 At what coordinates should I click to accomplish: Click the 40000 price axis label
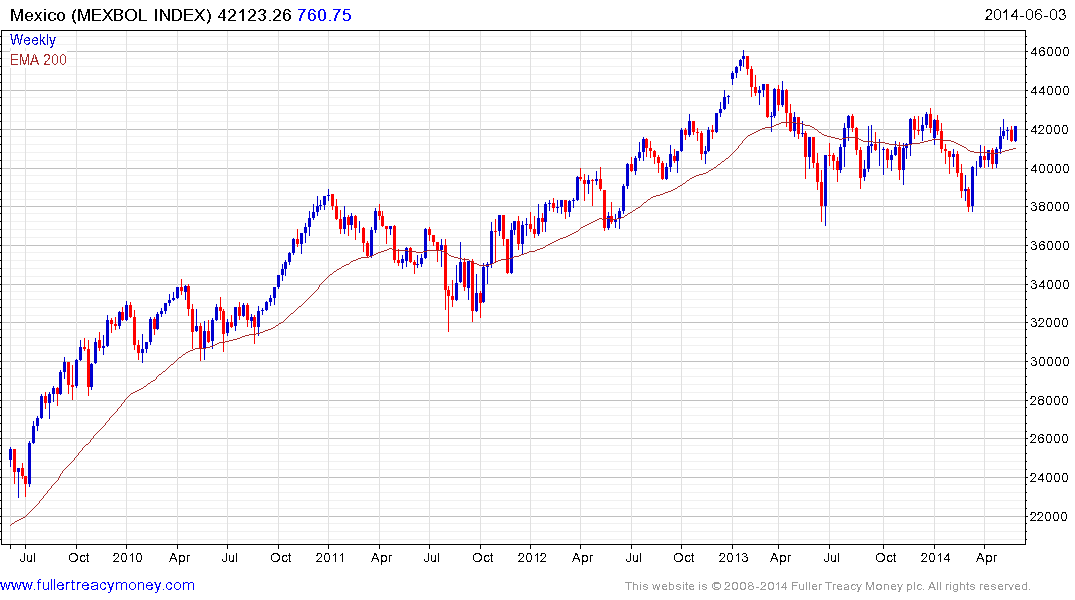click(x=1050, y=168)
